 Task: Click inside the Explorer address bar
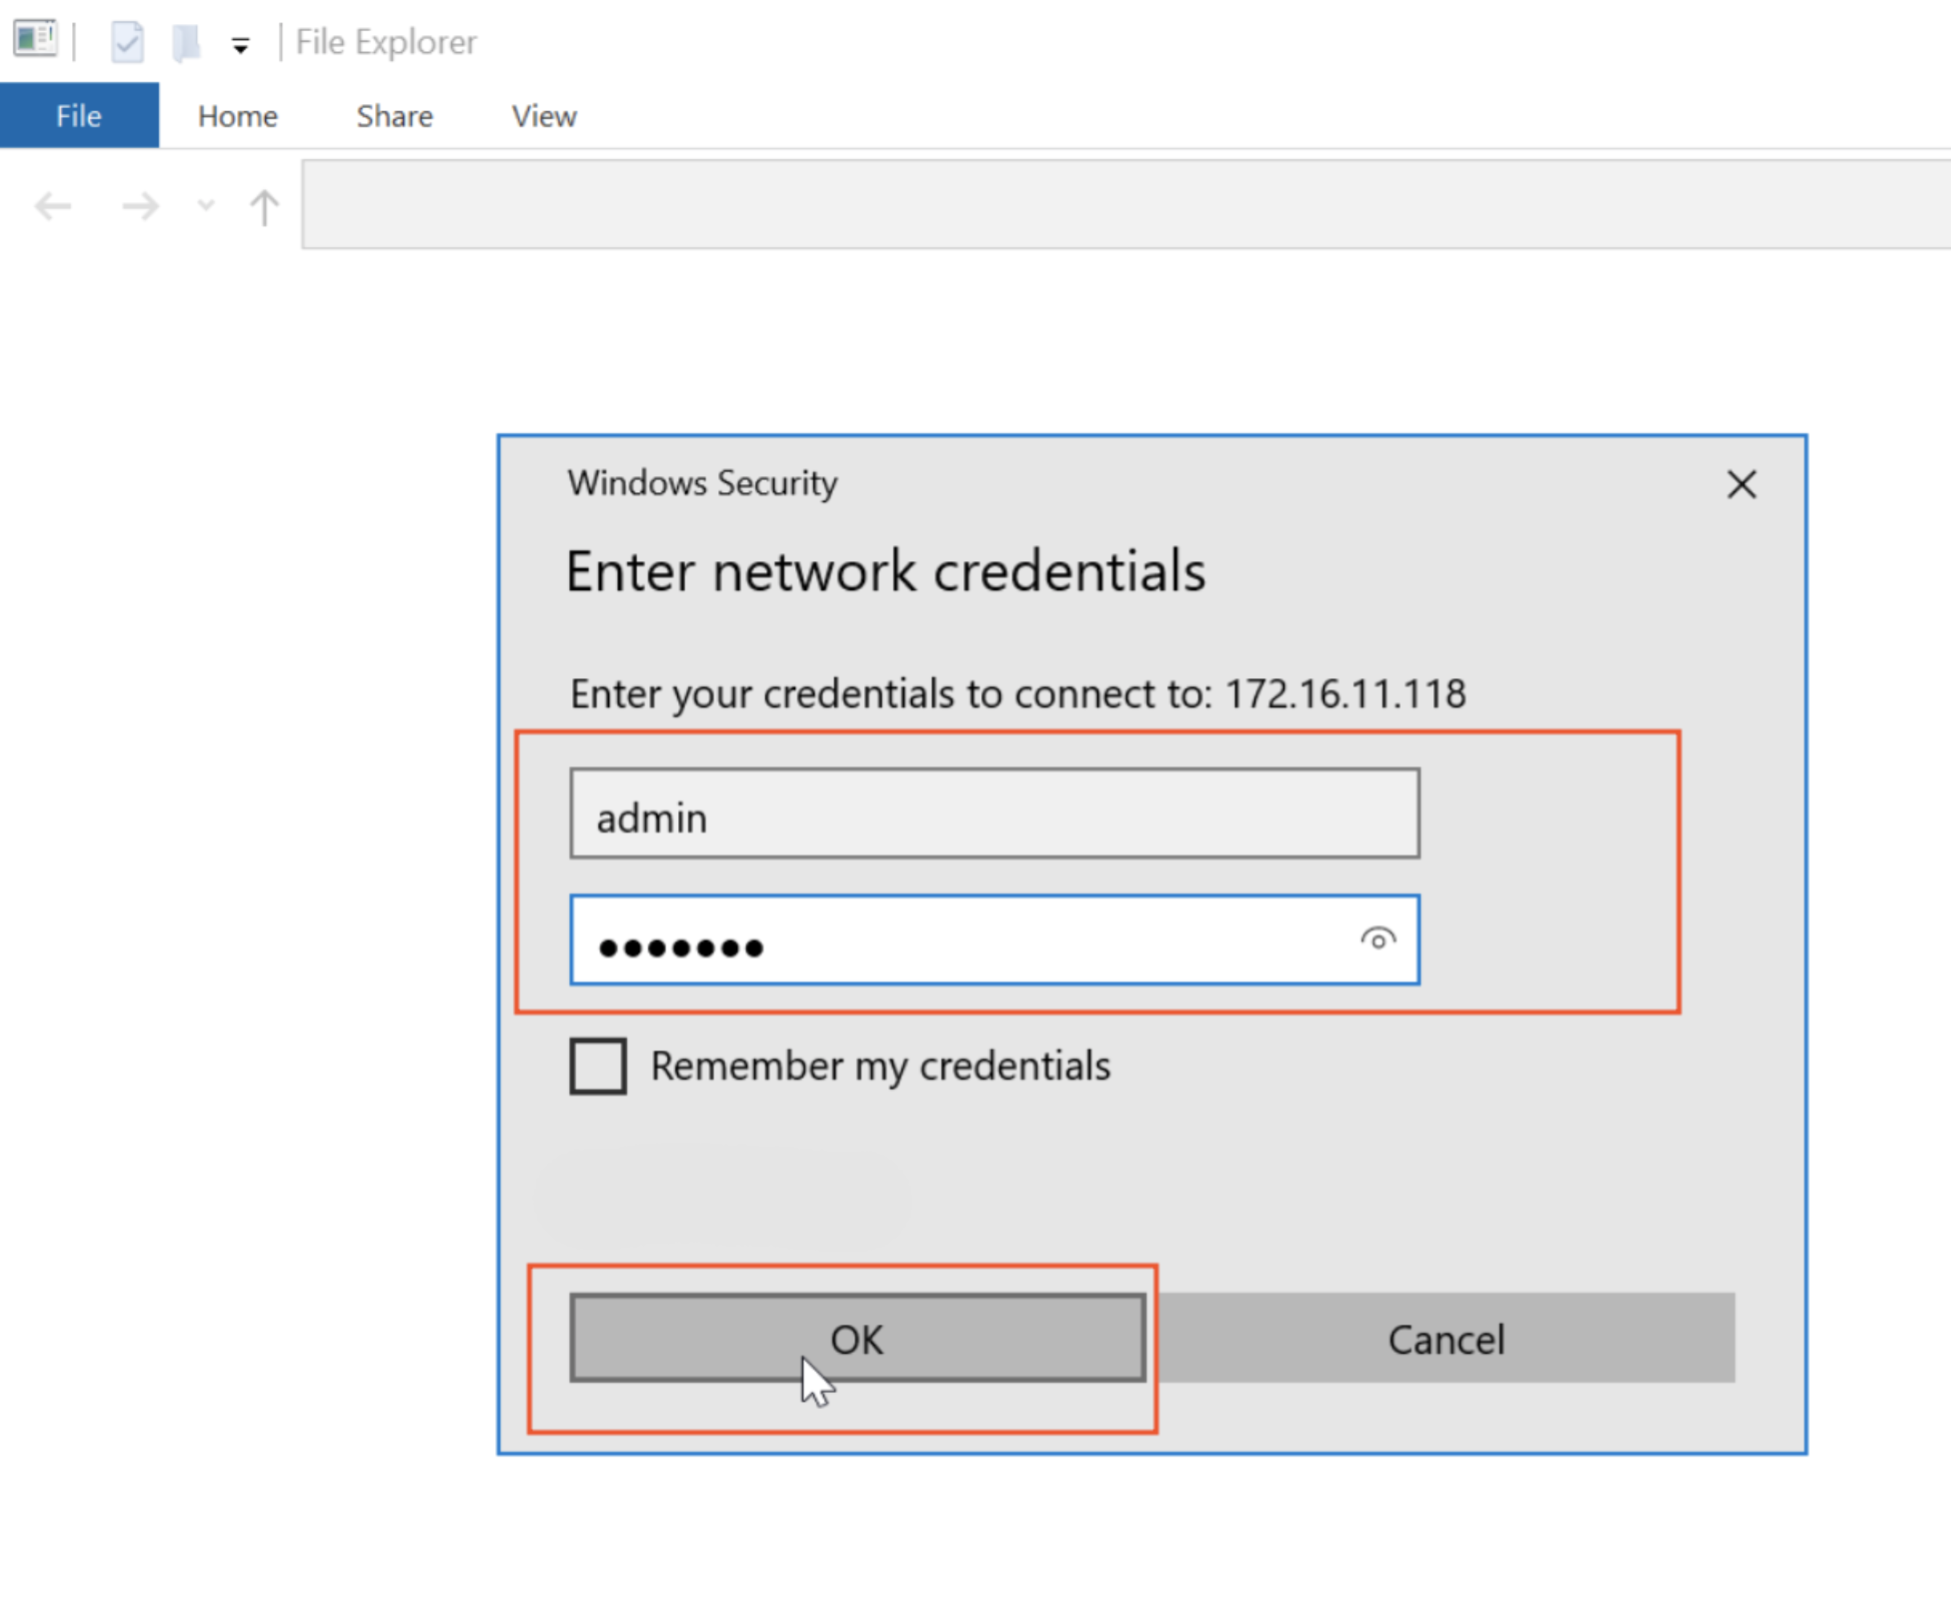(x=1100, y=204)
